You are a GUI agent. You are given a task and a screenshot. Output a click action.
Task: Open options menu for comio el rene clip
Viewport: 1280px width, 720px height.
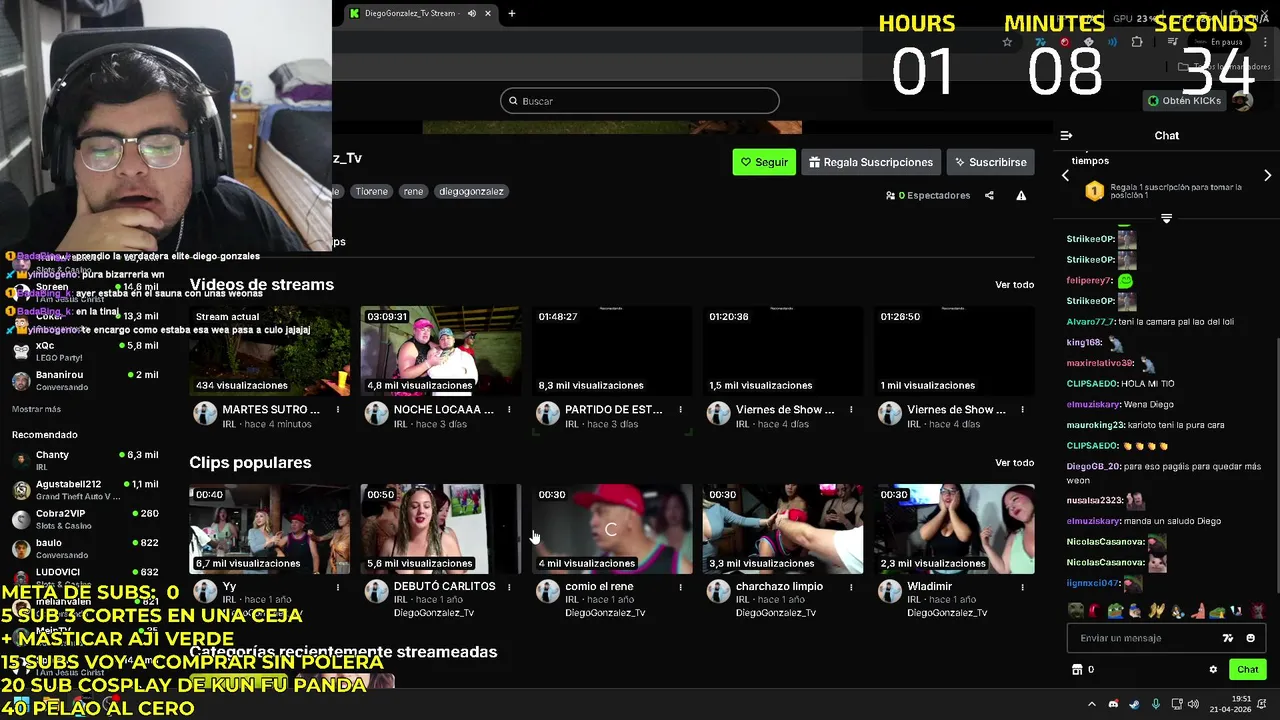click(680, 587)
